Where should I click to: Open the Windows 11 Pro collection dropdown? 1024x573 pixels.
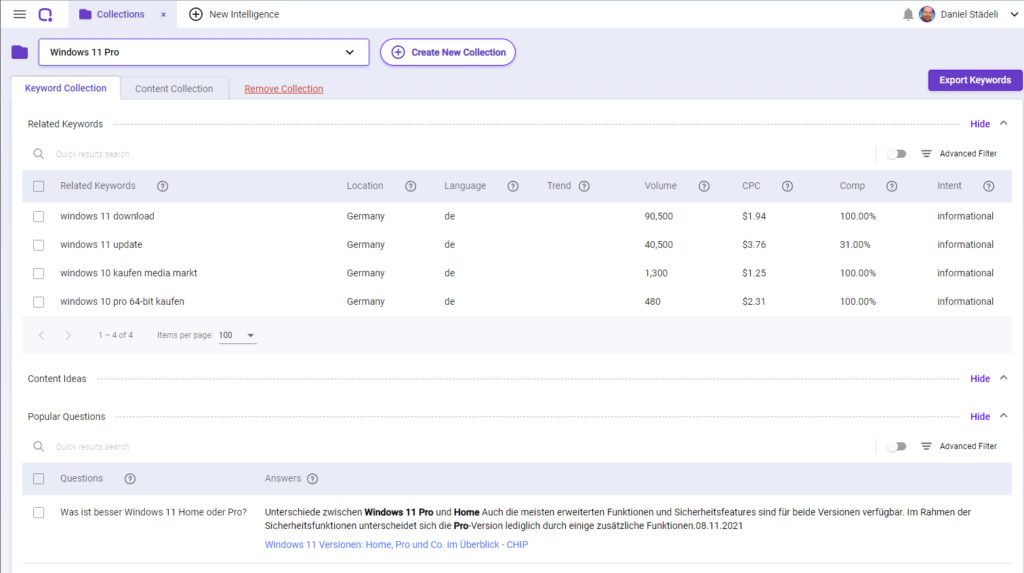[204, 52]
